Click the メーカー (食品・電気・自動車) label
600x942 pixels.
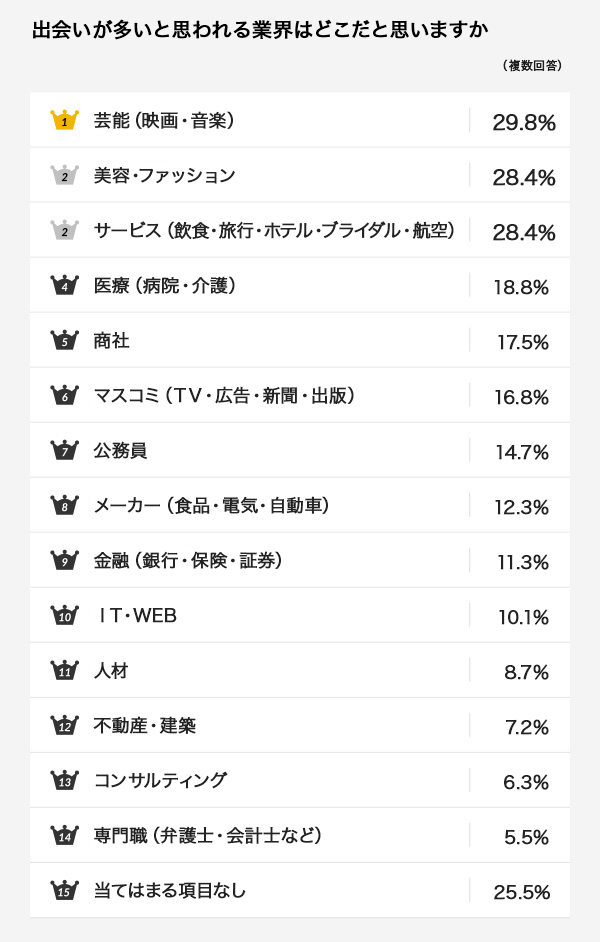pos(211,505)
